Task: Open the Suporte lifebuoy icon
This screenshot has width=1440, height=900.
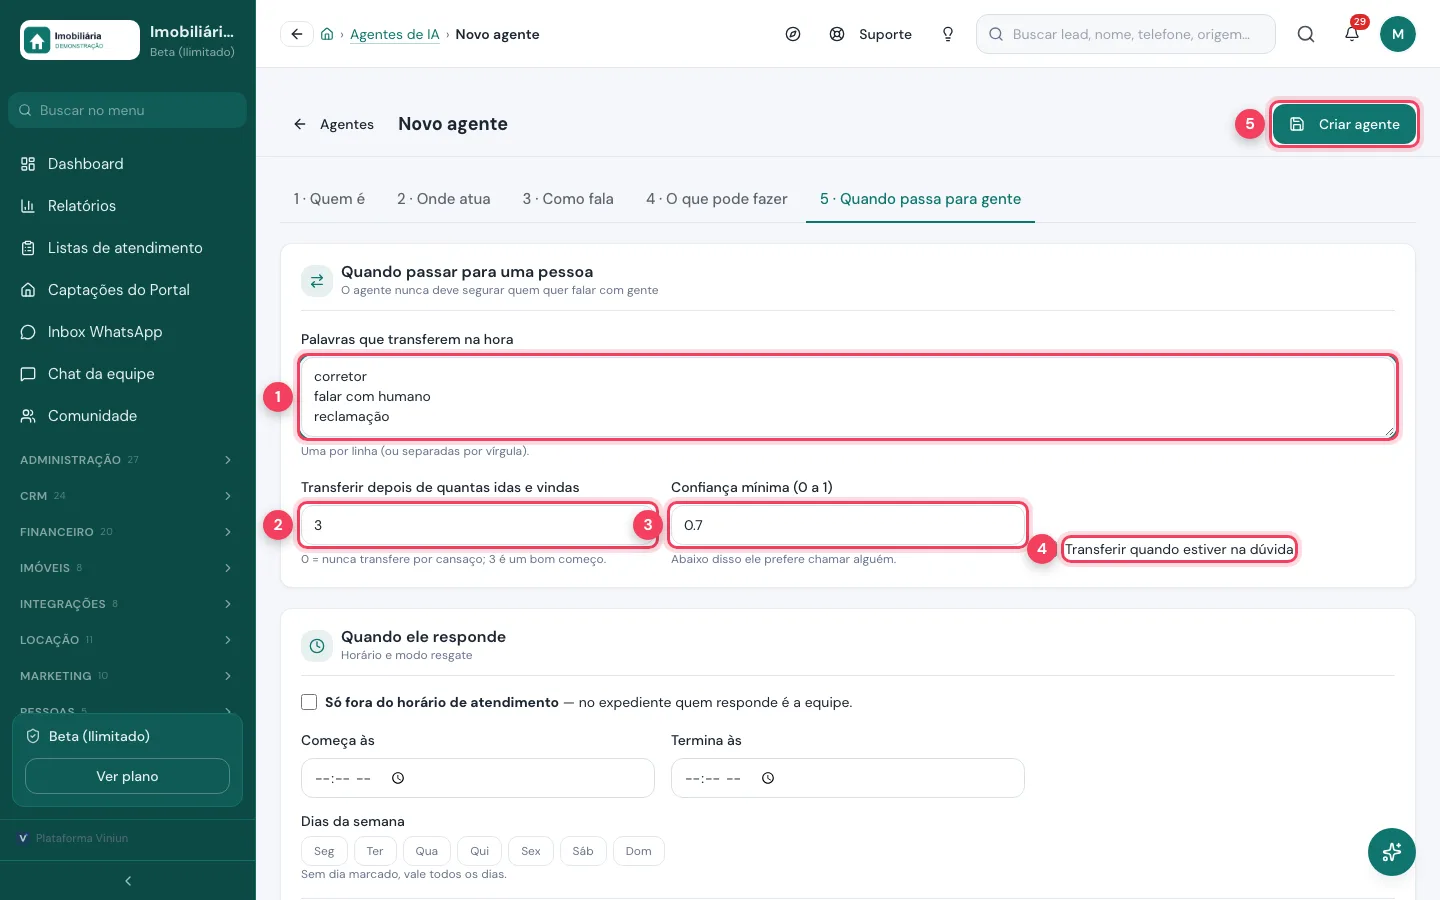Action: pyautogui.click(x=837, y=34)
